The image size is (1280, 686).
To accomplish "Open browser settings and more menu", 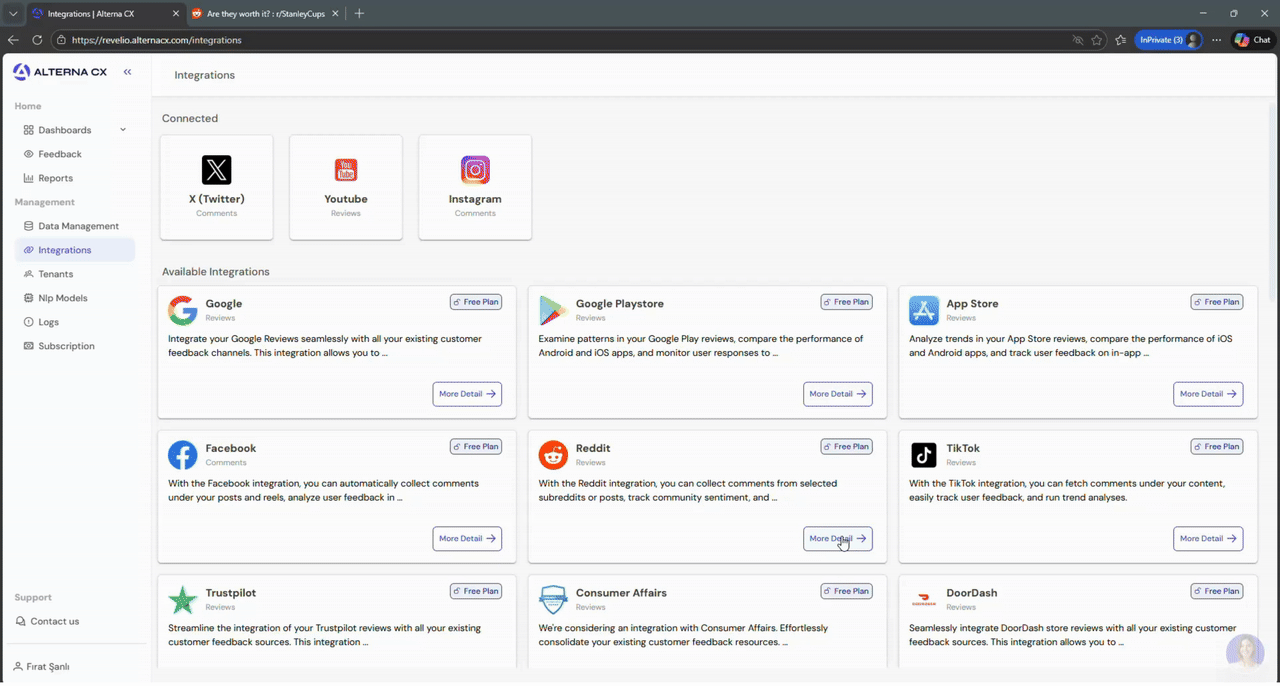I will tap(1216, 40).
